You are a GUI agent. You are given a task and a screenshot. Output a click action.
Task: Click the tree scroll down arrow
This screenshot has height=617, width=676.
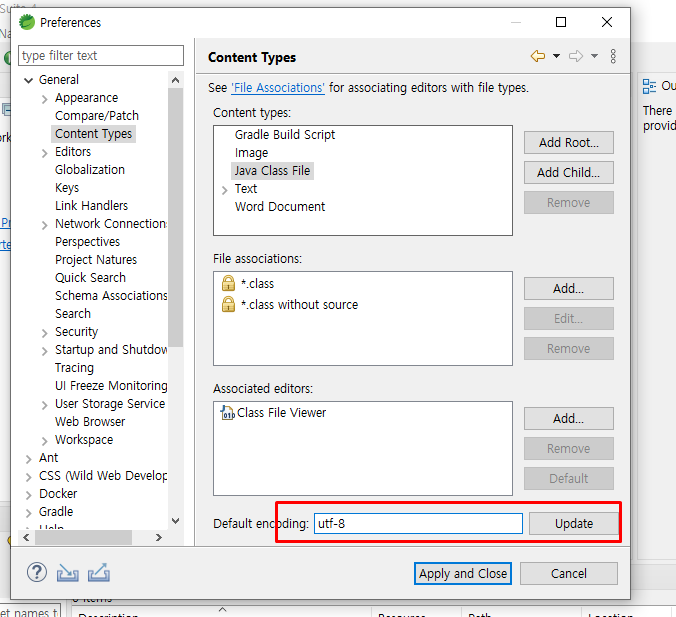[175, 521]
